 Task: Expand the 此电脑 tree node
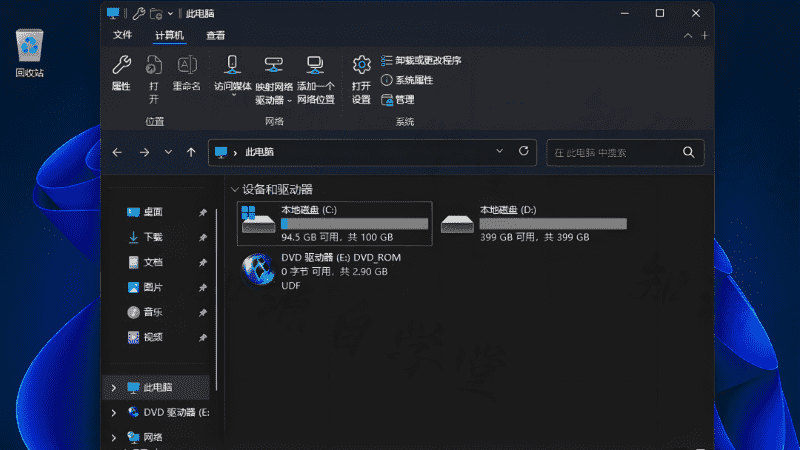(x=114, y=388)
